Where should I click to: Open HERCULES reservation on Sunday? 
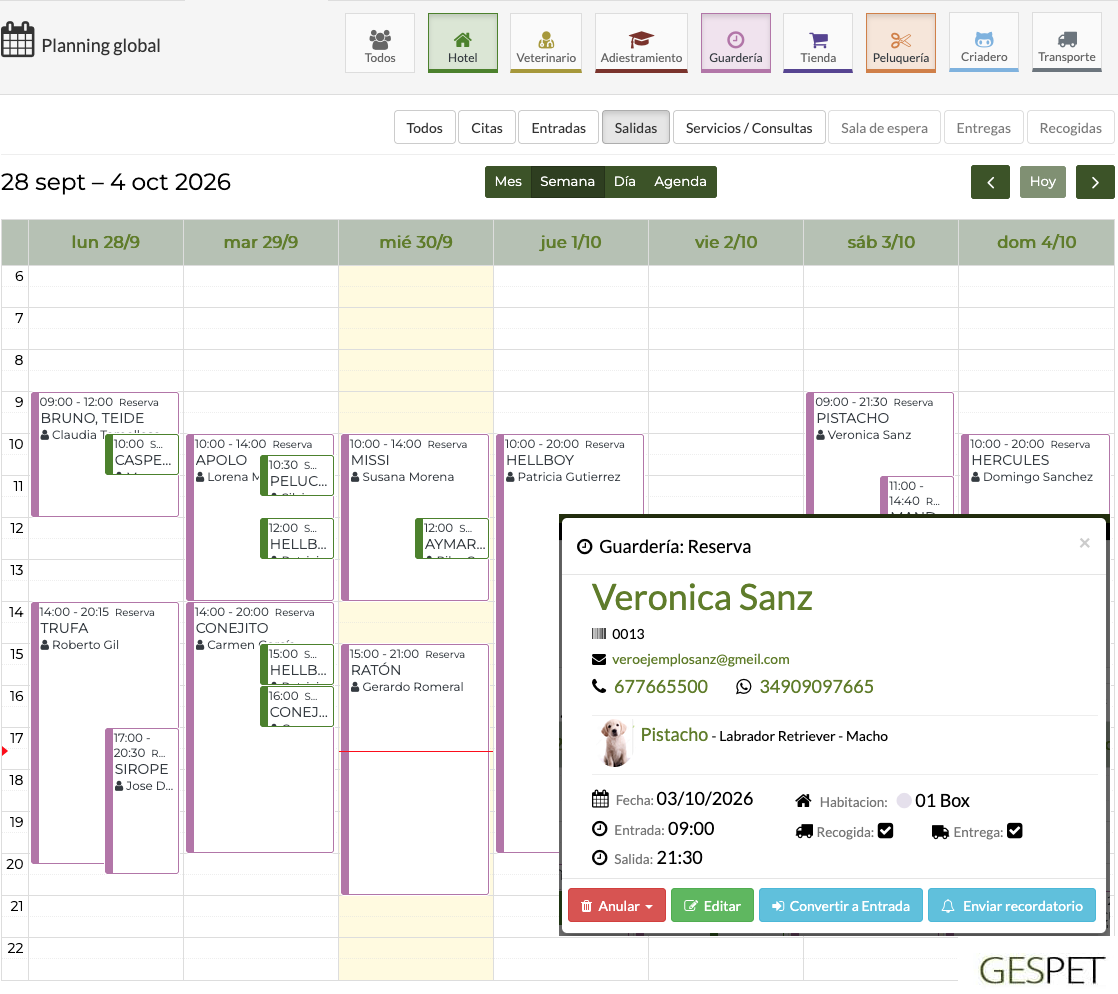tap(1035, 473)
